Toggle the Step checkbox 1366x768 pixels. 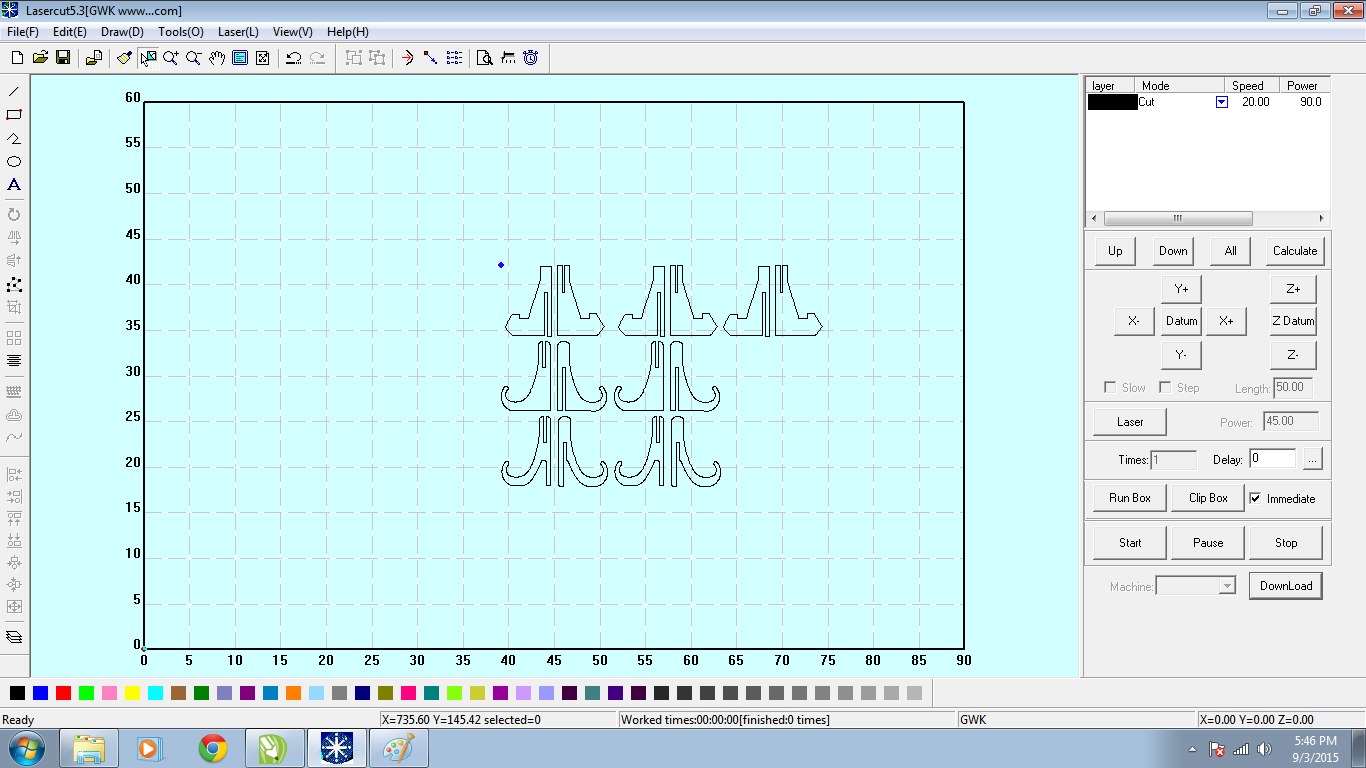[x=1165, y=387]
